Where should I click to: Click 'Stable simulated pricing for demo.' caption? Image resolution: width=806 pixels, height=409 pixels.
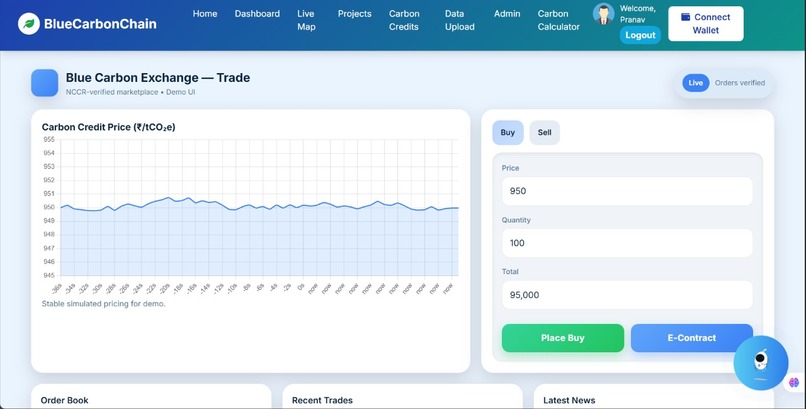point(103,304)
